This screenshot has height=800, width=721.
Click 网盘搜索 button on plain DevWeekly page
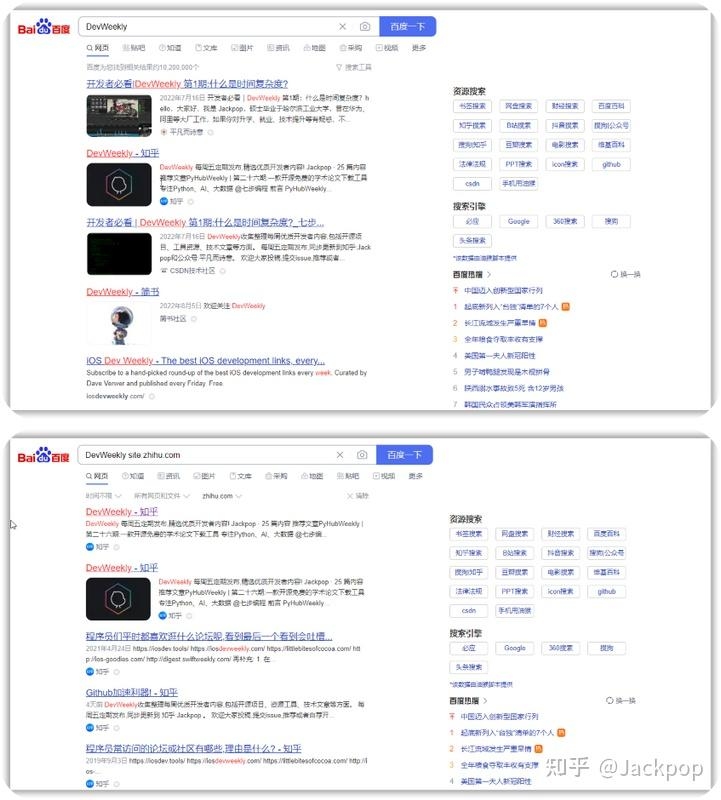pos(518,106)
